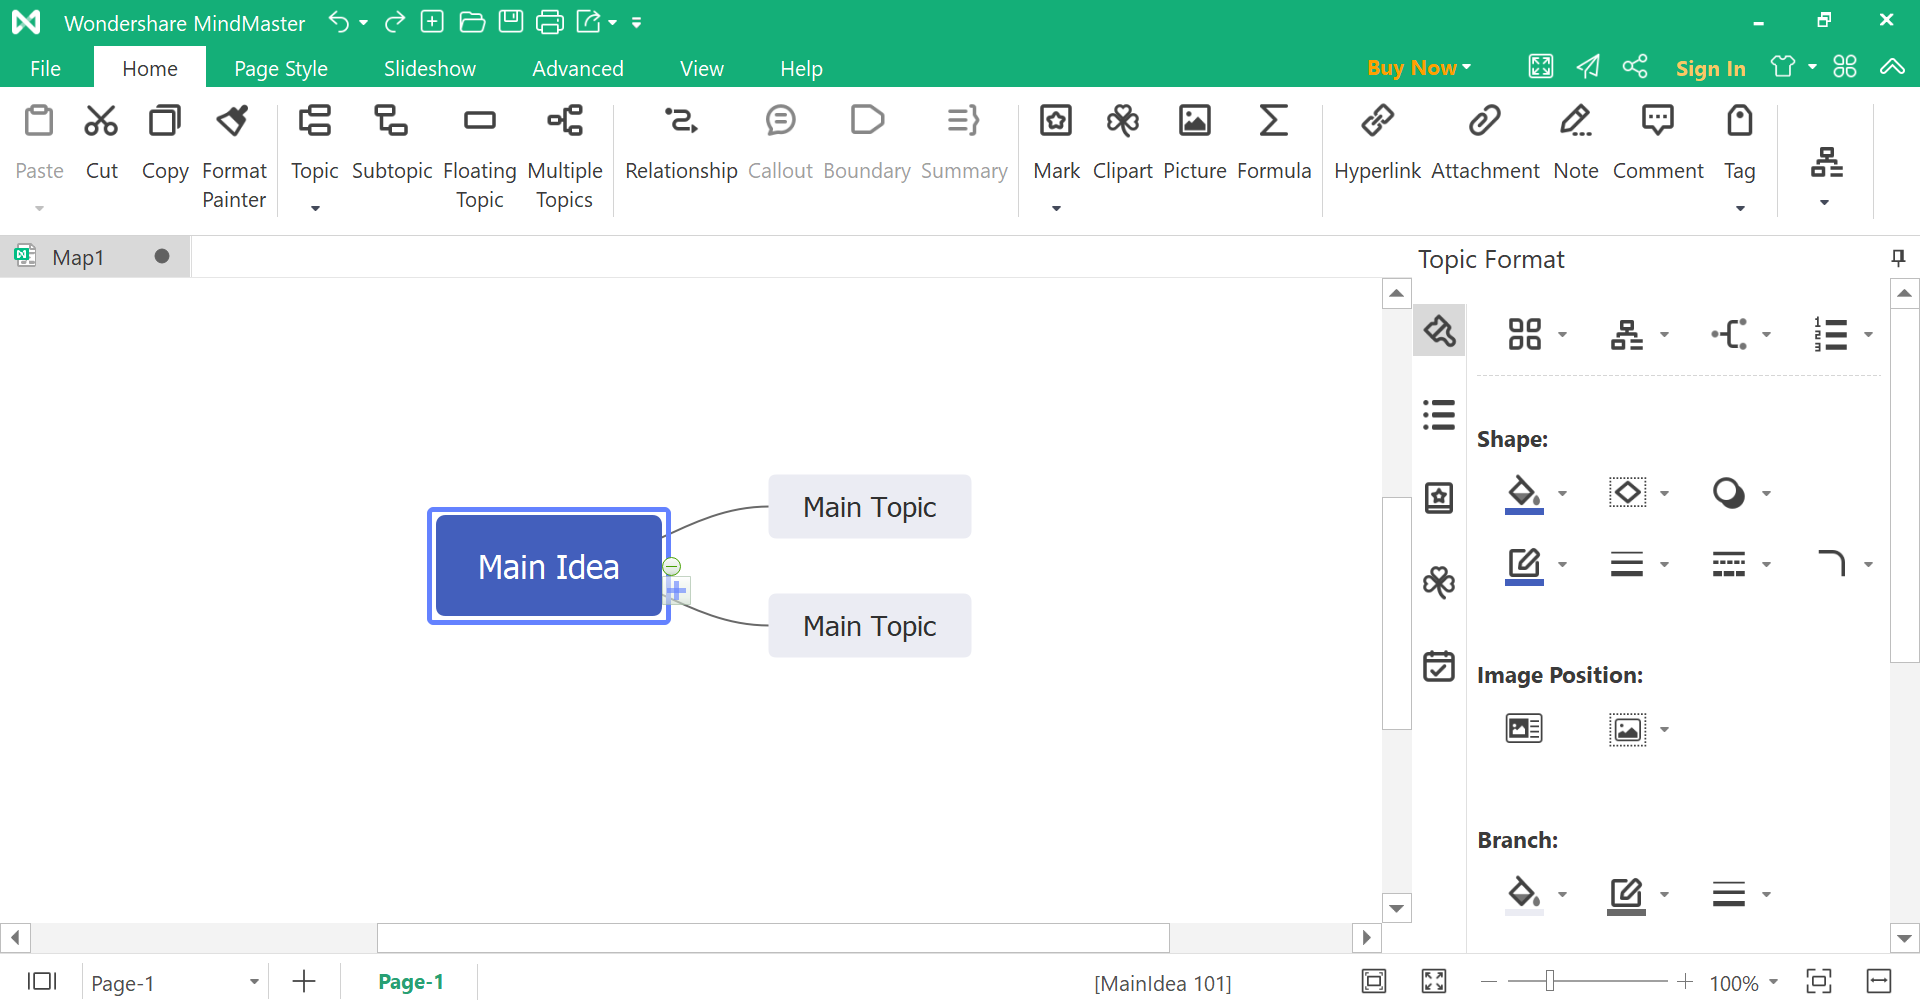Screen dimensions: 1920x1000
Task: Click the Copy icon
Action: (x=165, y=121)
